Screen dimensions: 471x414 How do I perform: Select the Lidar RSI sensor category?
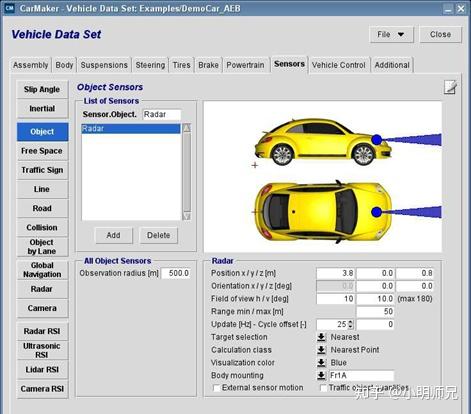(42, 370)
